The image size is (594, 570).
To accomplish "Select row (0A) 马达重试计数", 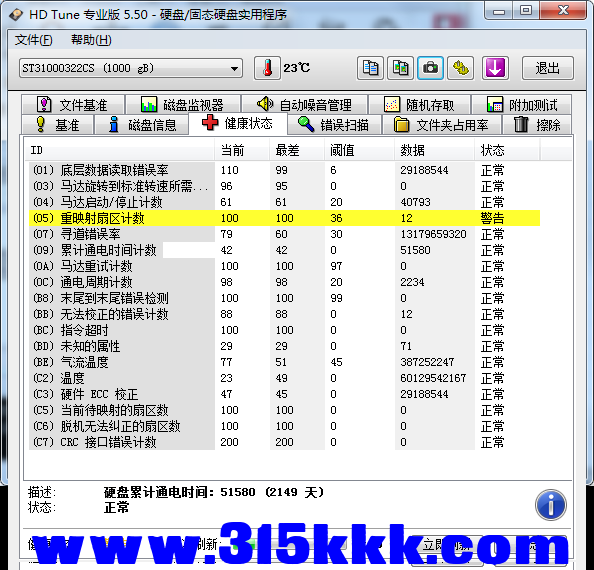I will [x=284, y=266].
